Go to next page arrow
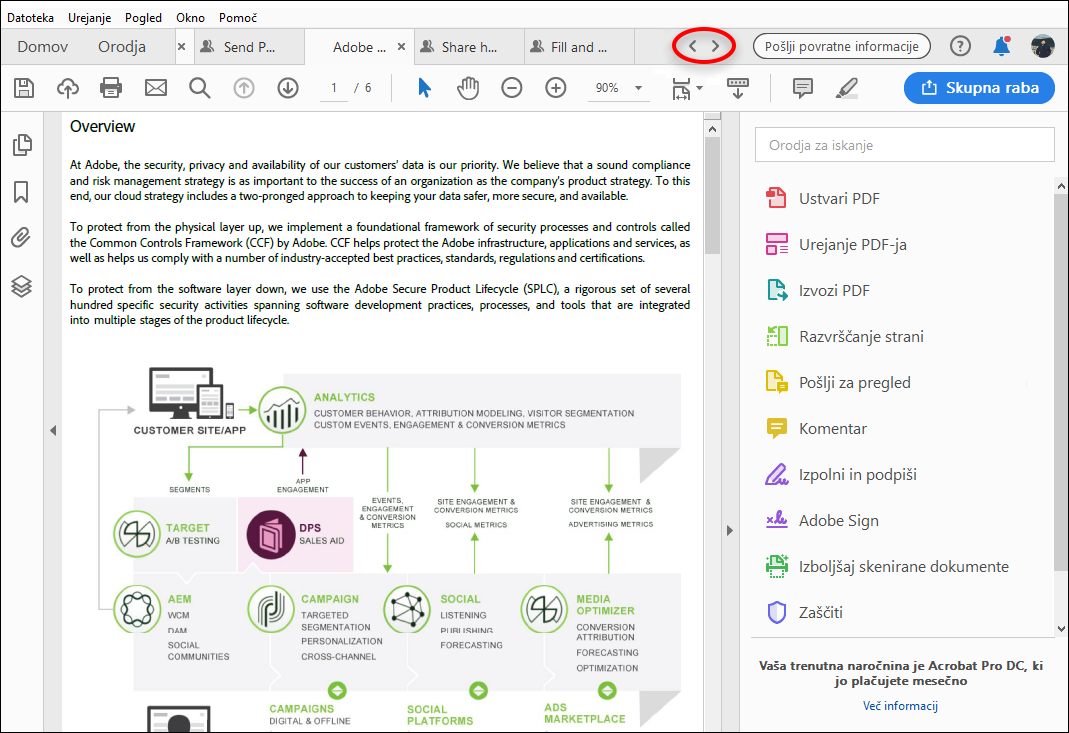This screenshot has width=1069, height=733. pyautogui.click(x=288, y=88)
